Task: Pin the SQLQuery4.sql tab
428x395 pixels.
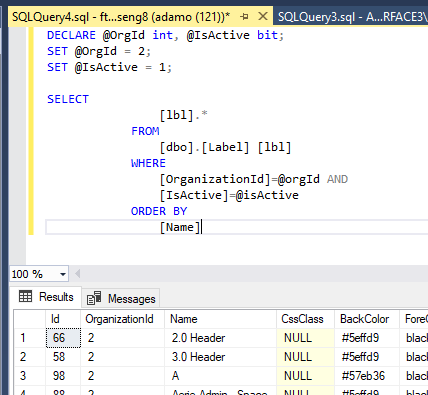Action: point(244,16)
